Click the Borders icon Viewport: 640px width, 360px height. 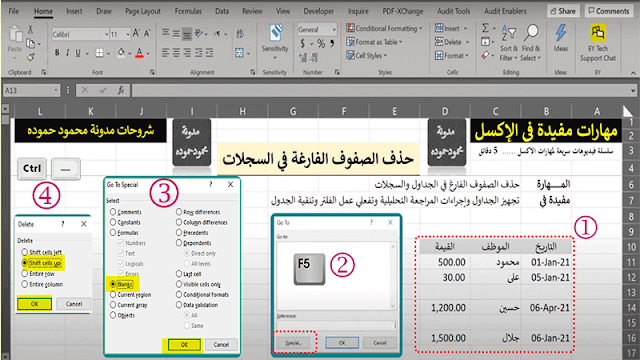[99, 53]
